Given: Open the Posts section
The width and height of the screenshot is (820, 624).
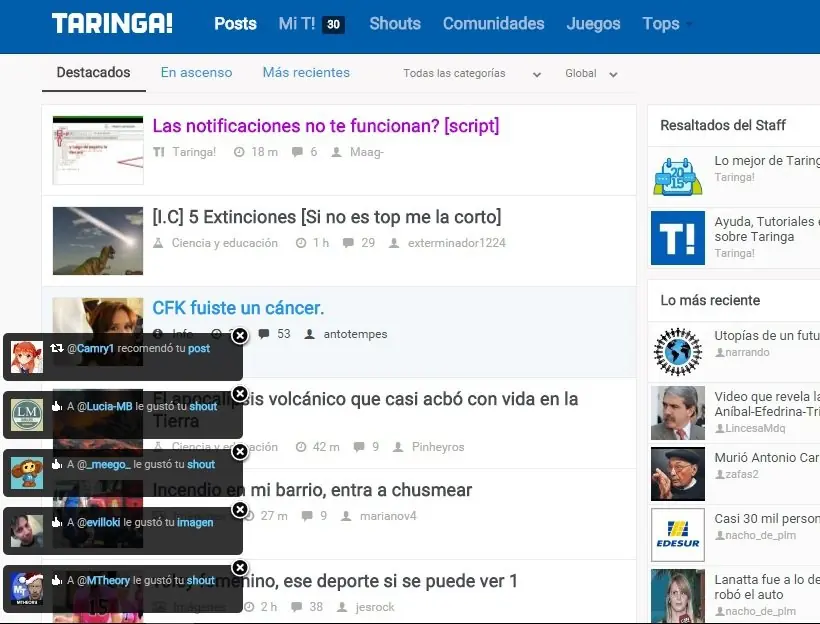Looking at the screenshot, I should coord(235,24).
